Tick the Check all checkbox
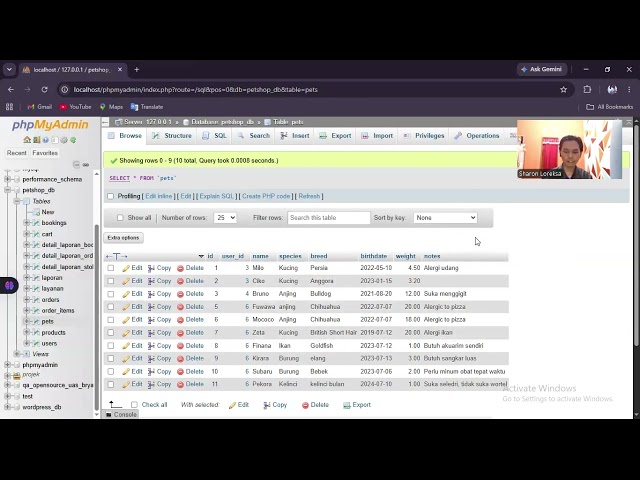This screenshot has height=480, width=640. [x=134, y=404]
